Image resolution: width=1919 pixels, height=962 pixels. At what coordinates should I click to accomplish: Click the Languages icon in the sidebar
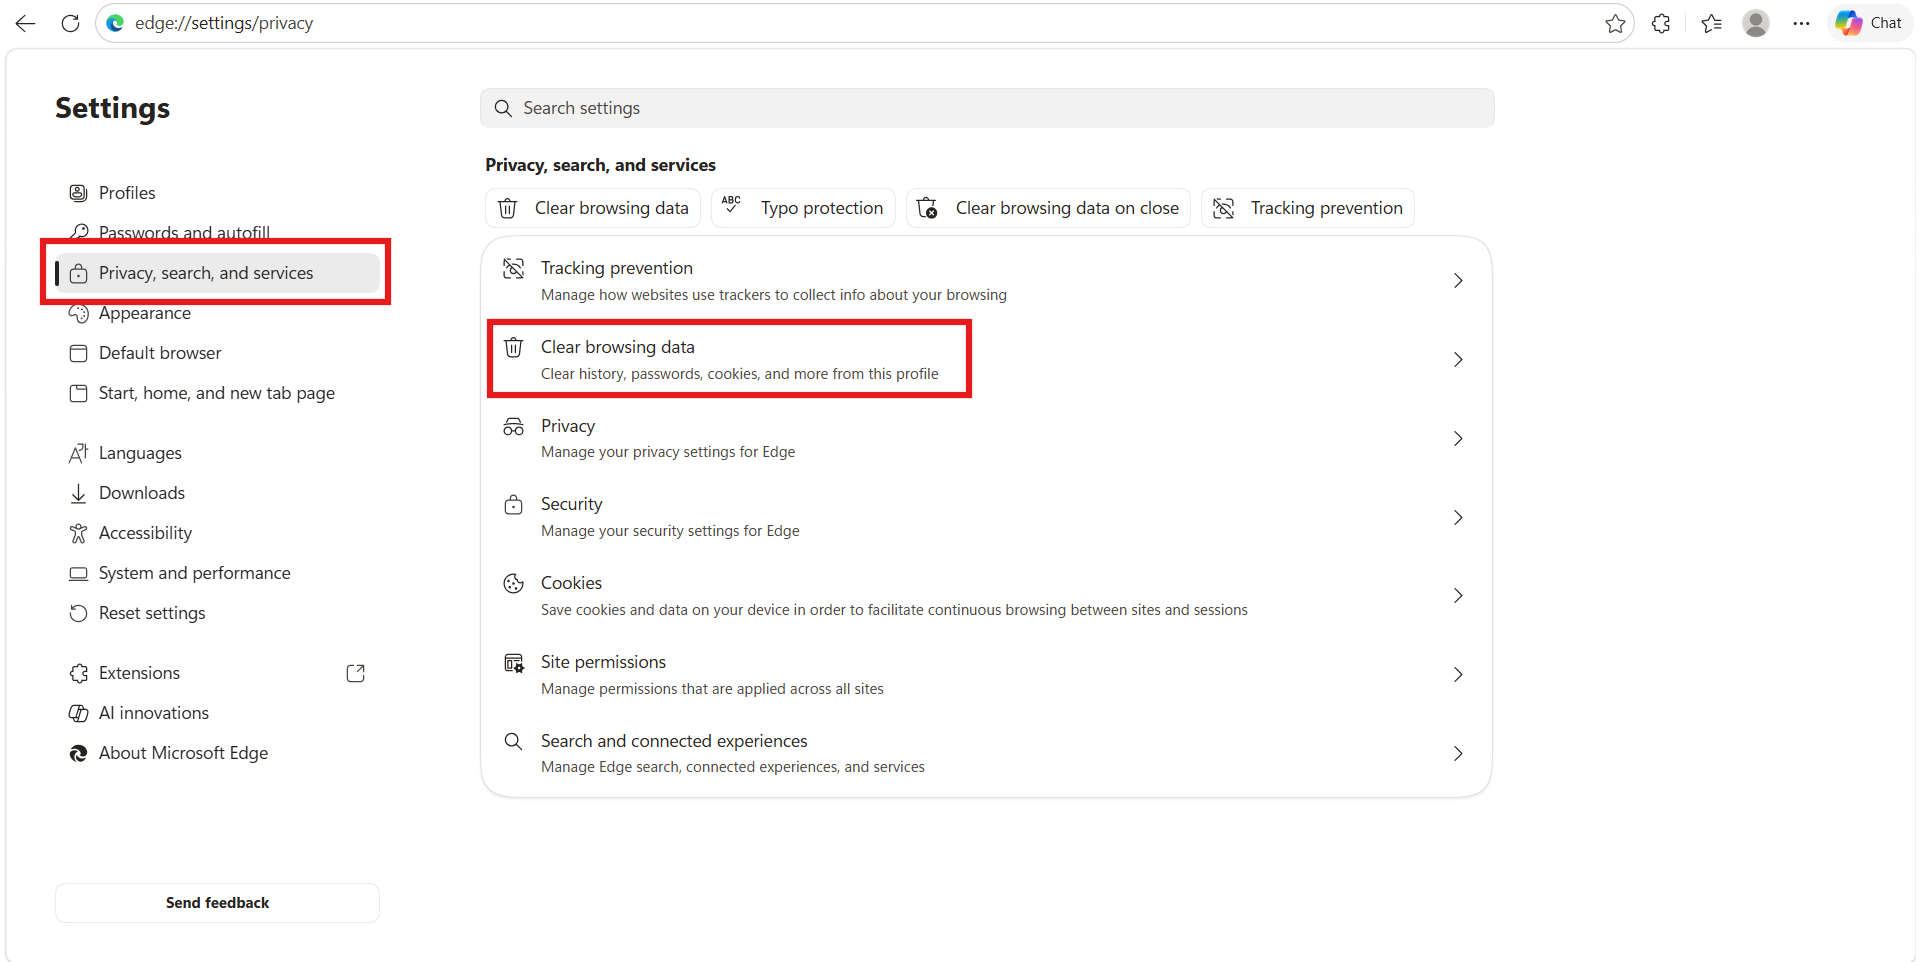coord(78,453)
